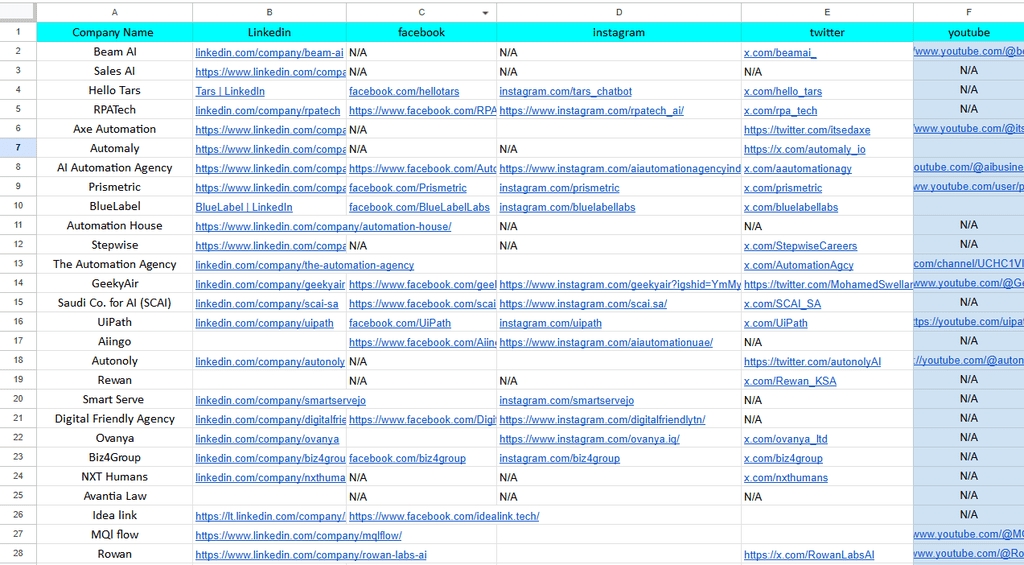Select the 'instagram' header cell

pos(618,32)
